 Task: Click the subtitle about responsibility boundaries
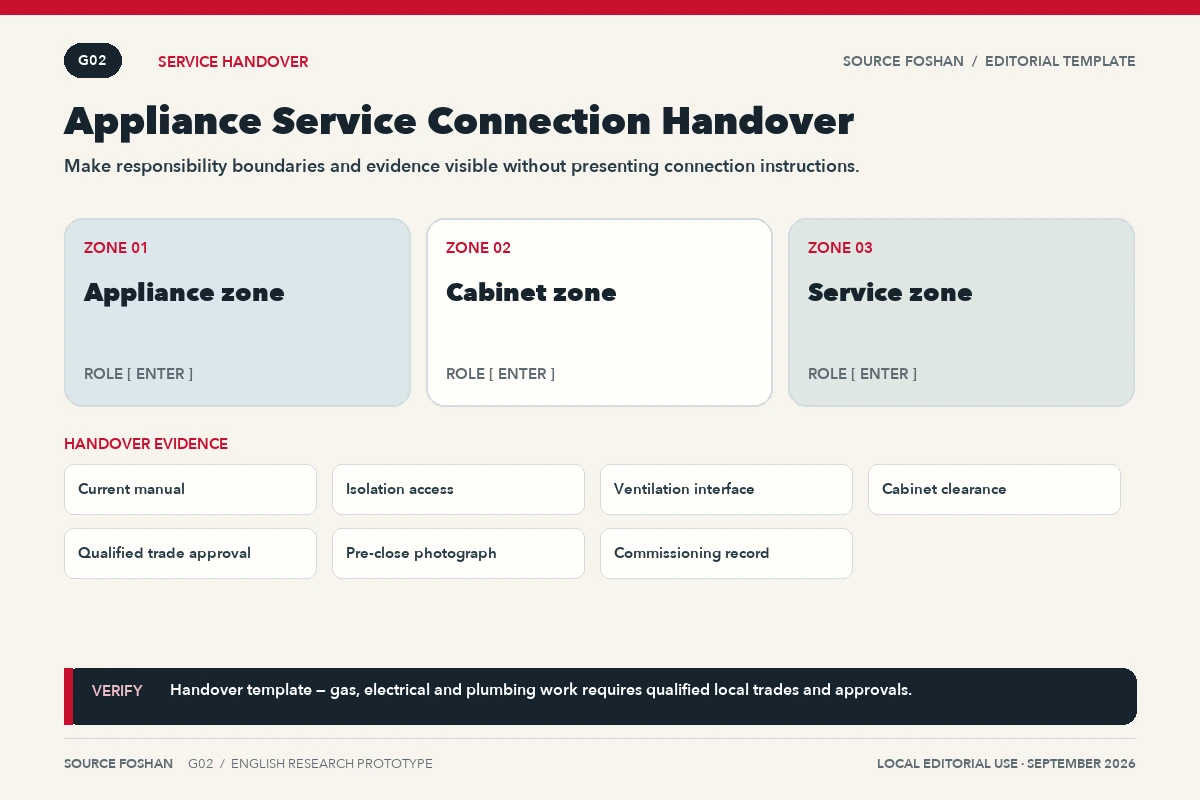462,166
